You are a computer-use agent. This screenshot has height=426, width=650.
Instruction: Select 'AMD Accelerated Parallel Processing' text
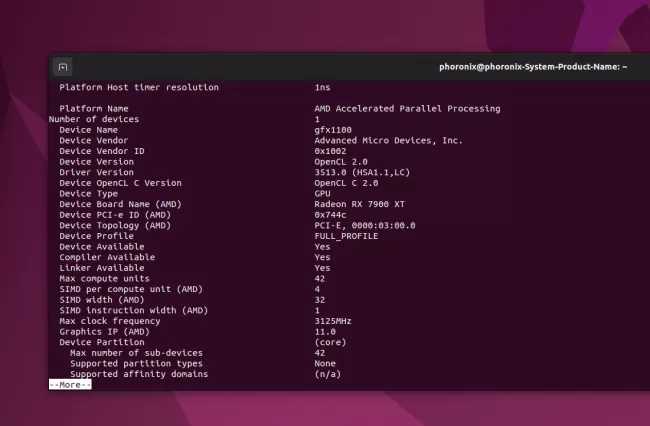[x=407, y=109]
